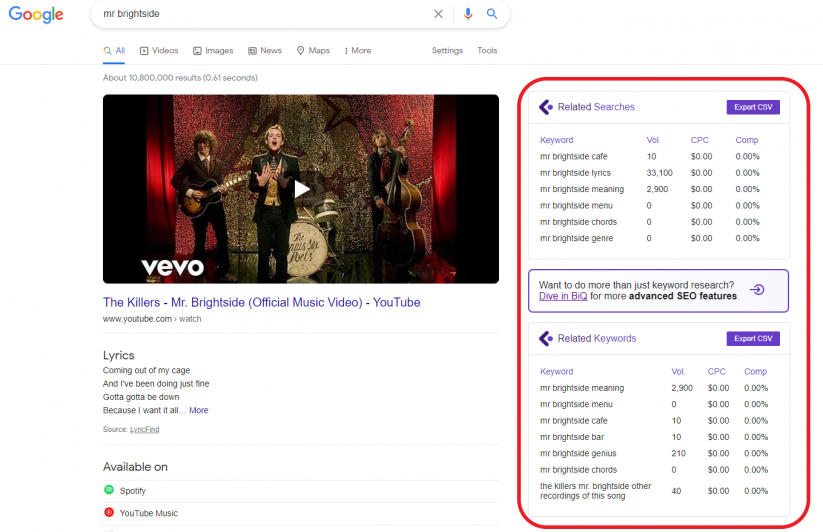Click the BiQ logo beside Related Searches

tap(546, 107)
